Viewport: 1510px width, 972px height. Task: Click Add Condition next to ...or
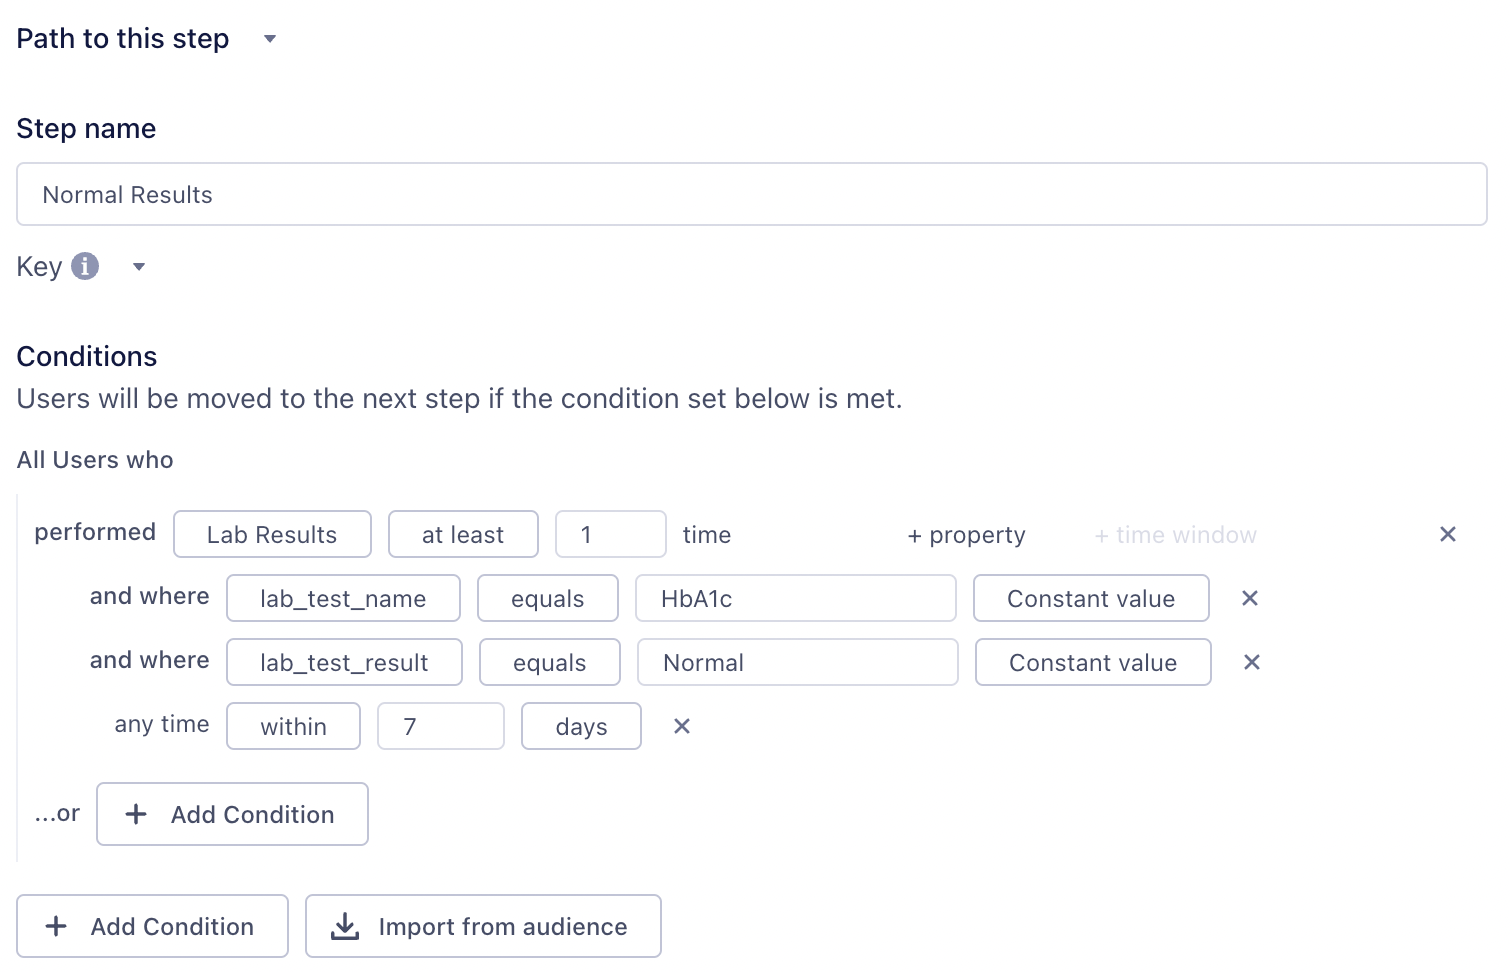coord(232,814)
